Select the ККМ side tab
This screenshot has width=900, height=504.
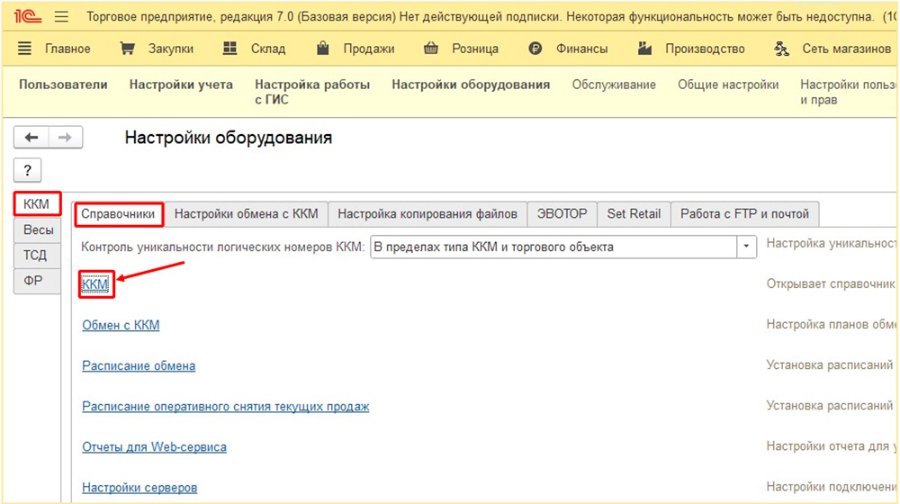click(x=37, y=204)
